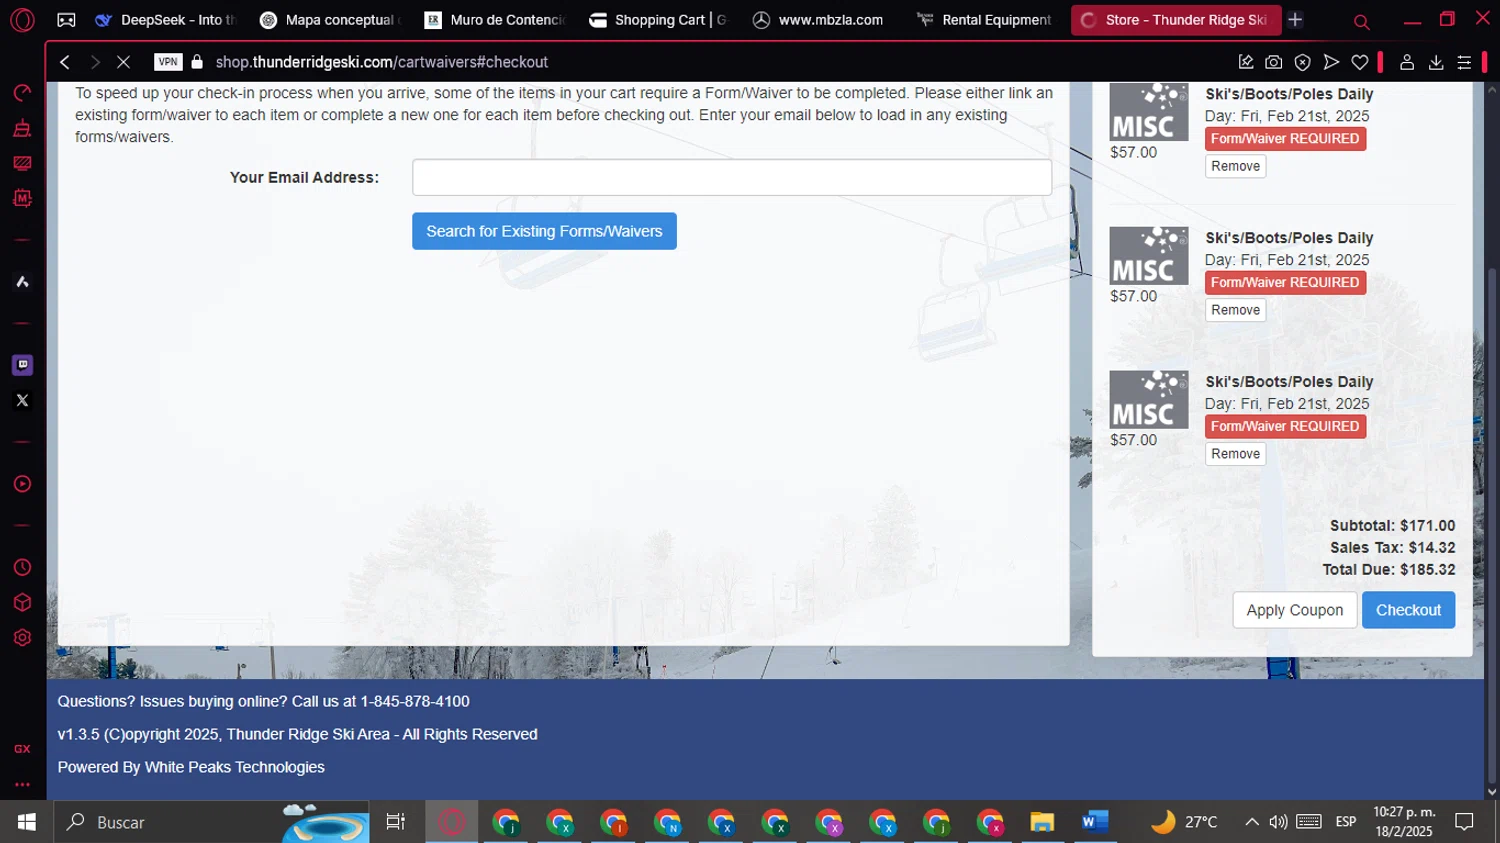Screen dimensions: 1500x843
Task: Open the Windows Start menu
Action: click(26, 822)
